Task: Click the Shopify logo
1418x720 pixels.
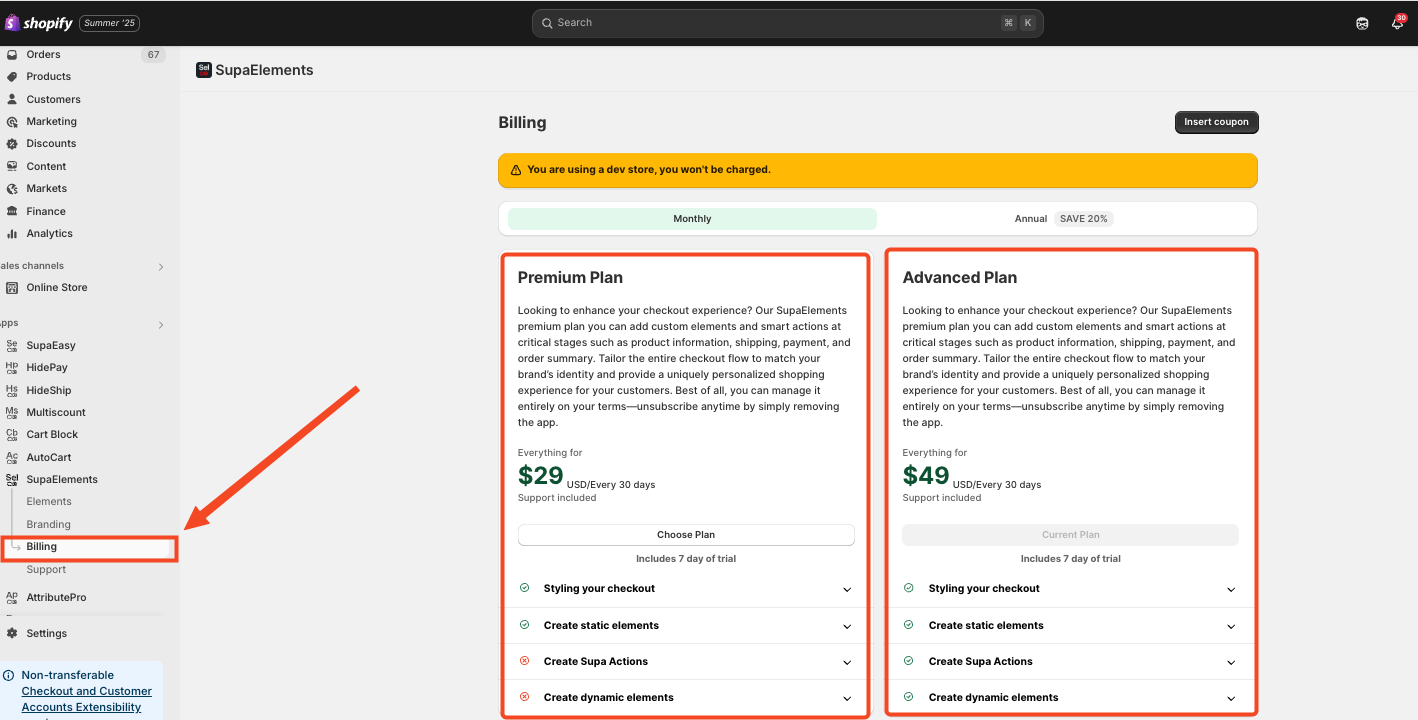Action: tap(38, 22)
